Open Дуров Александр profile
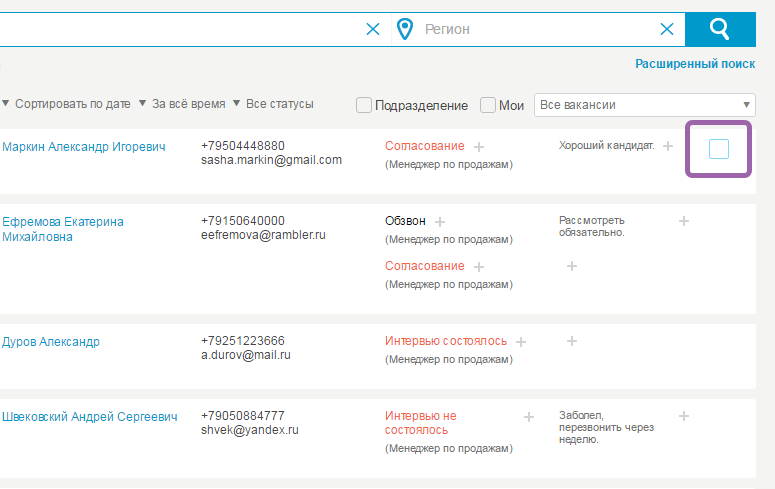This screenshot has width=775, height=489. [x=51, y=342]
